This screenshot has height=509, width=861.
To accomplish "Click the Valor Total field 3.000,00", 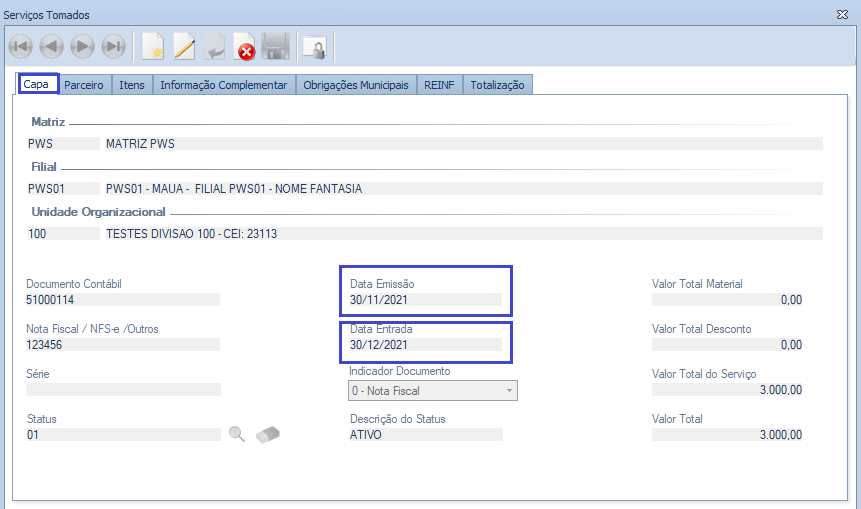I will point(727,434).
